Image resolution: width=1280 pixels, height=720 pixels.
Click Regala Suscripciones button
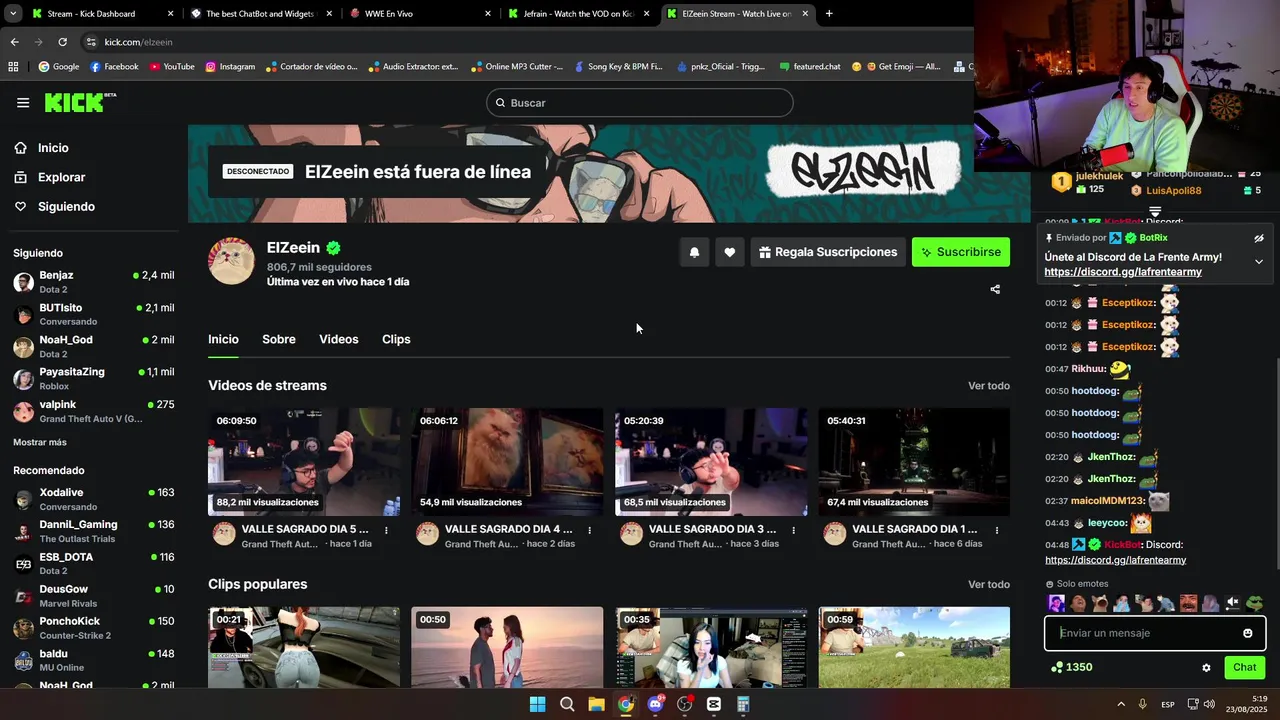[x=828, y=252]
